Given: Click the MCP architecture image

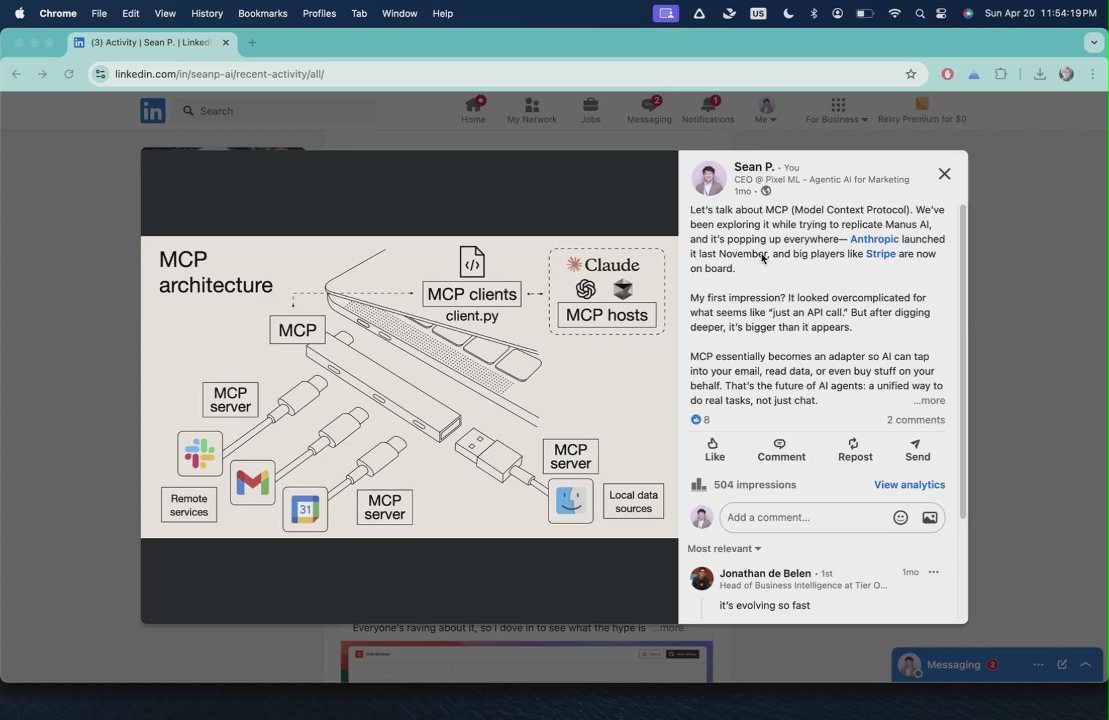Looking at the screenshot, I should [x=410, y=387].
